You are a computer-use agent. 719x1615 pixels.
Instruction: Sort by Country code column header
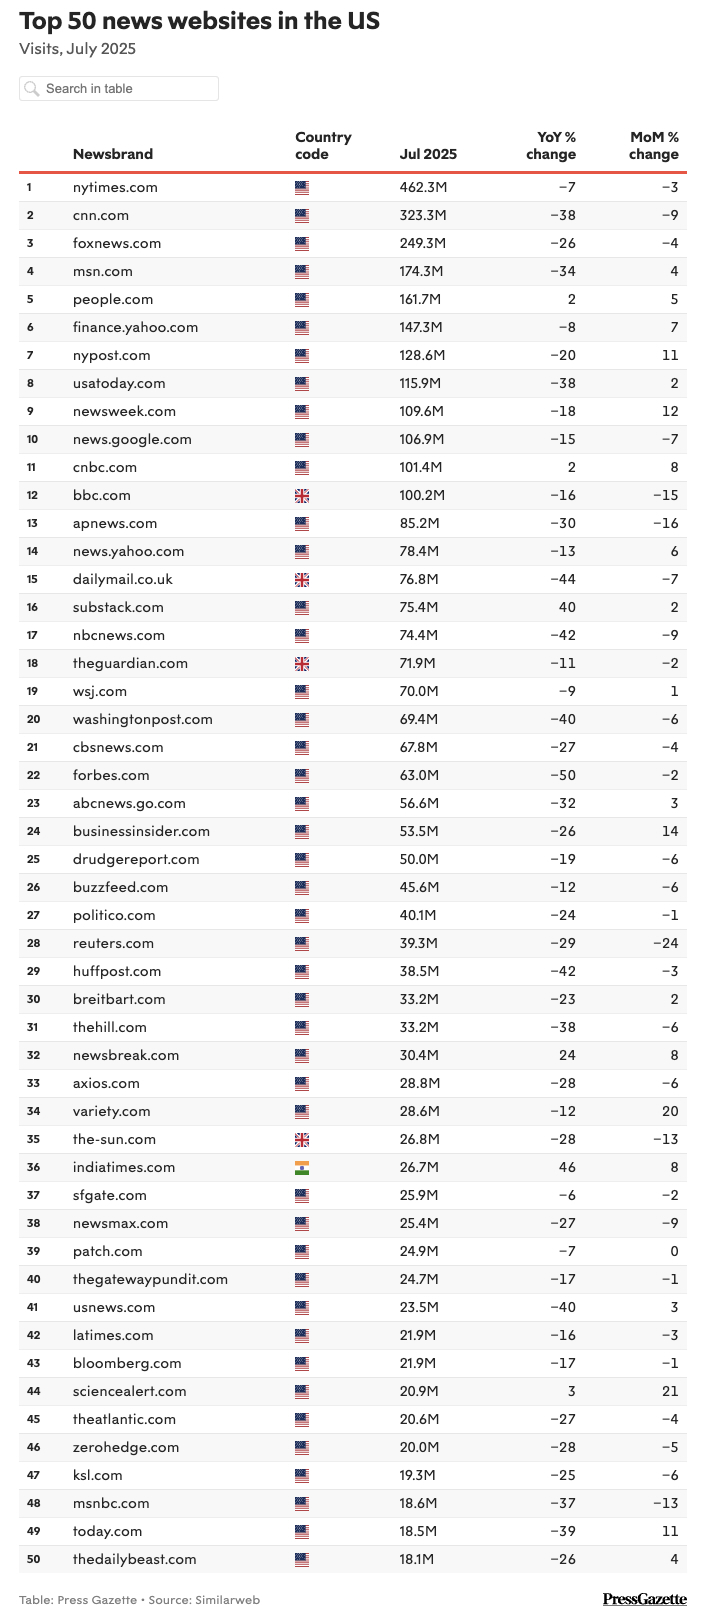[x=323, y=146]
